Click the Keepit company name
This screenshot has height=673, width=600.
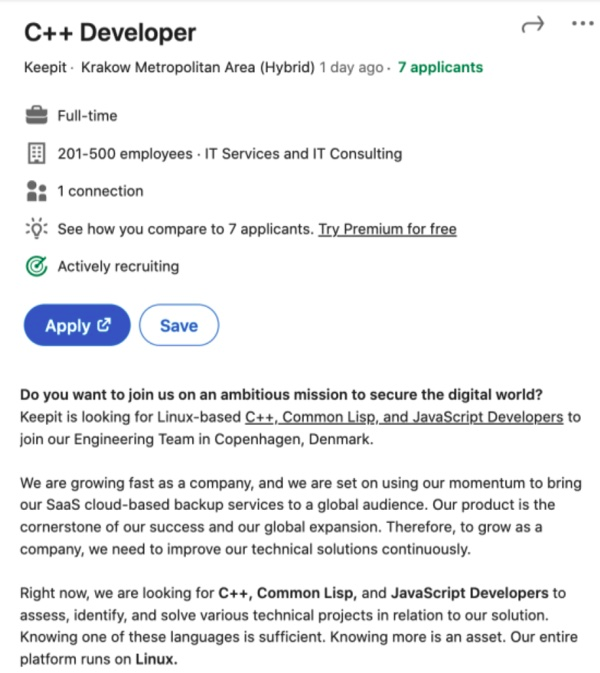(45, 68)
